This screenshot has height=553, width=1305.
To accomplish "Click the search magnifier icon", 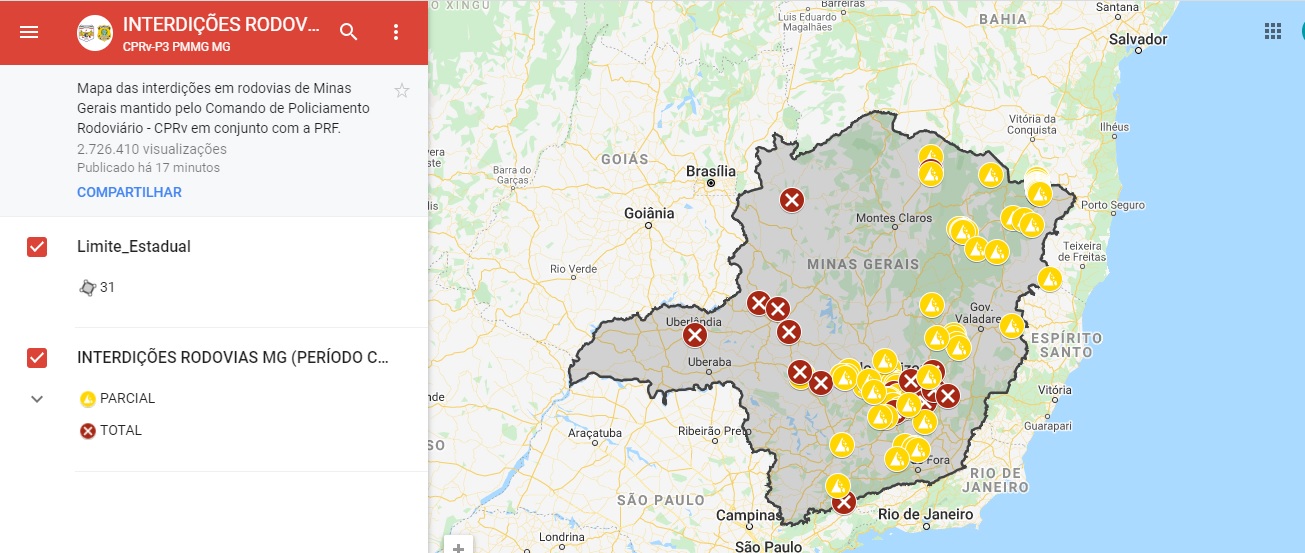I will 348,32.
